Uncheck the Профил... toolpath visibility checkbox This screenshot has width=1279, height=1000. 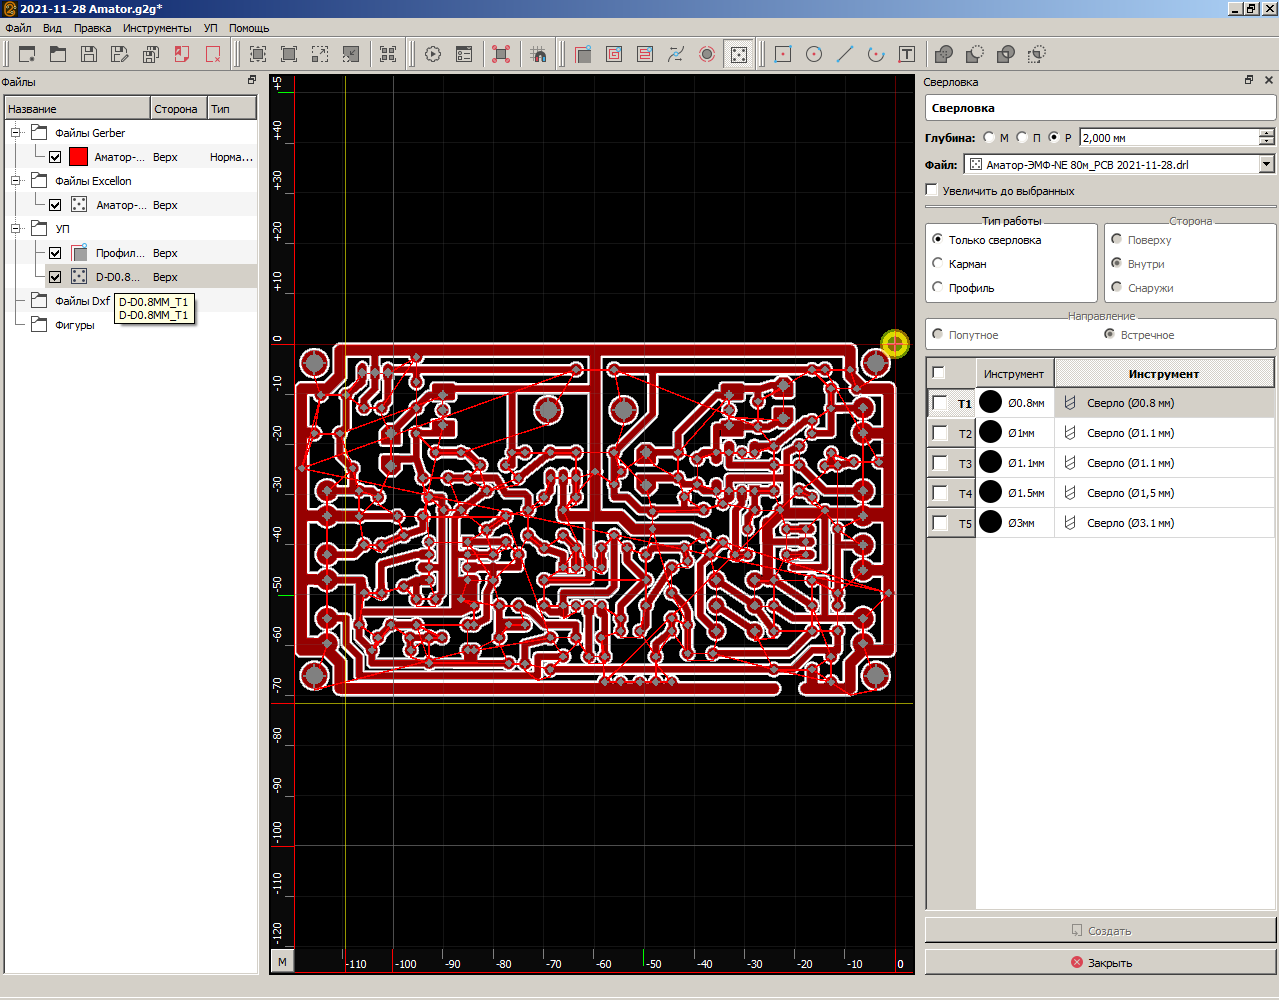coord(55,253)
